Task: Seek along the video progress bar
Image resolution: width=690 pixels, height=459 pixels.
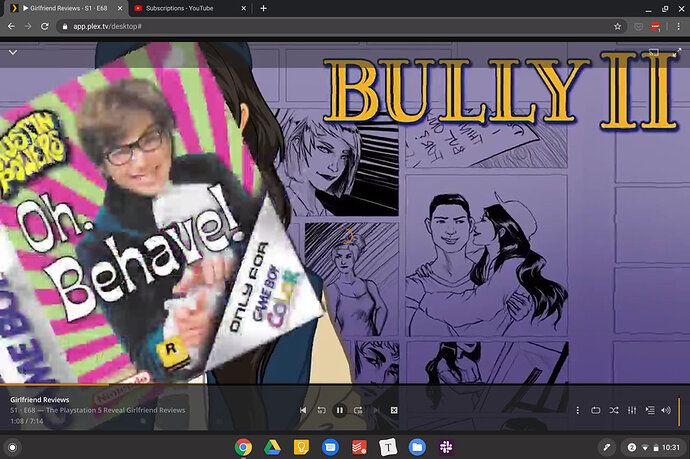Action: [x=345, y=385]
